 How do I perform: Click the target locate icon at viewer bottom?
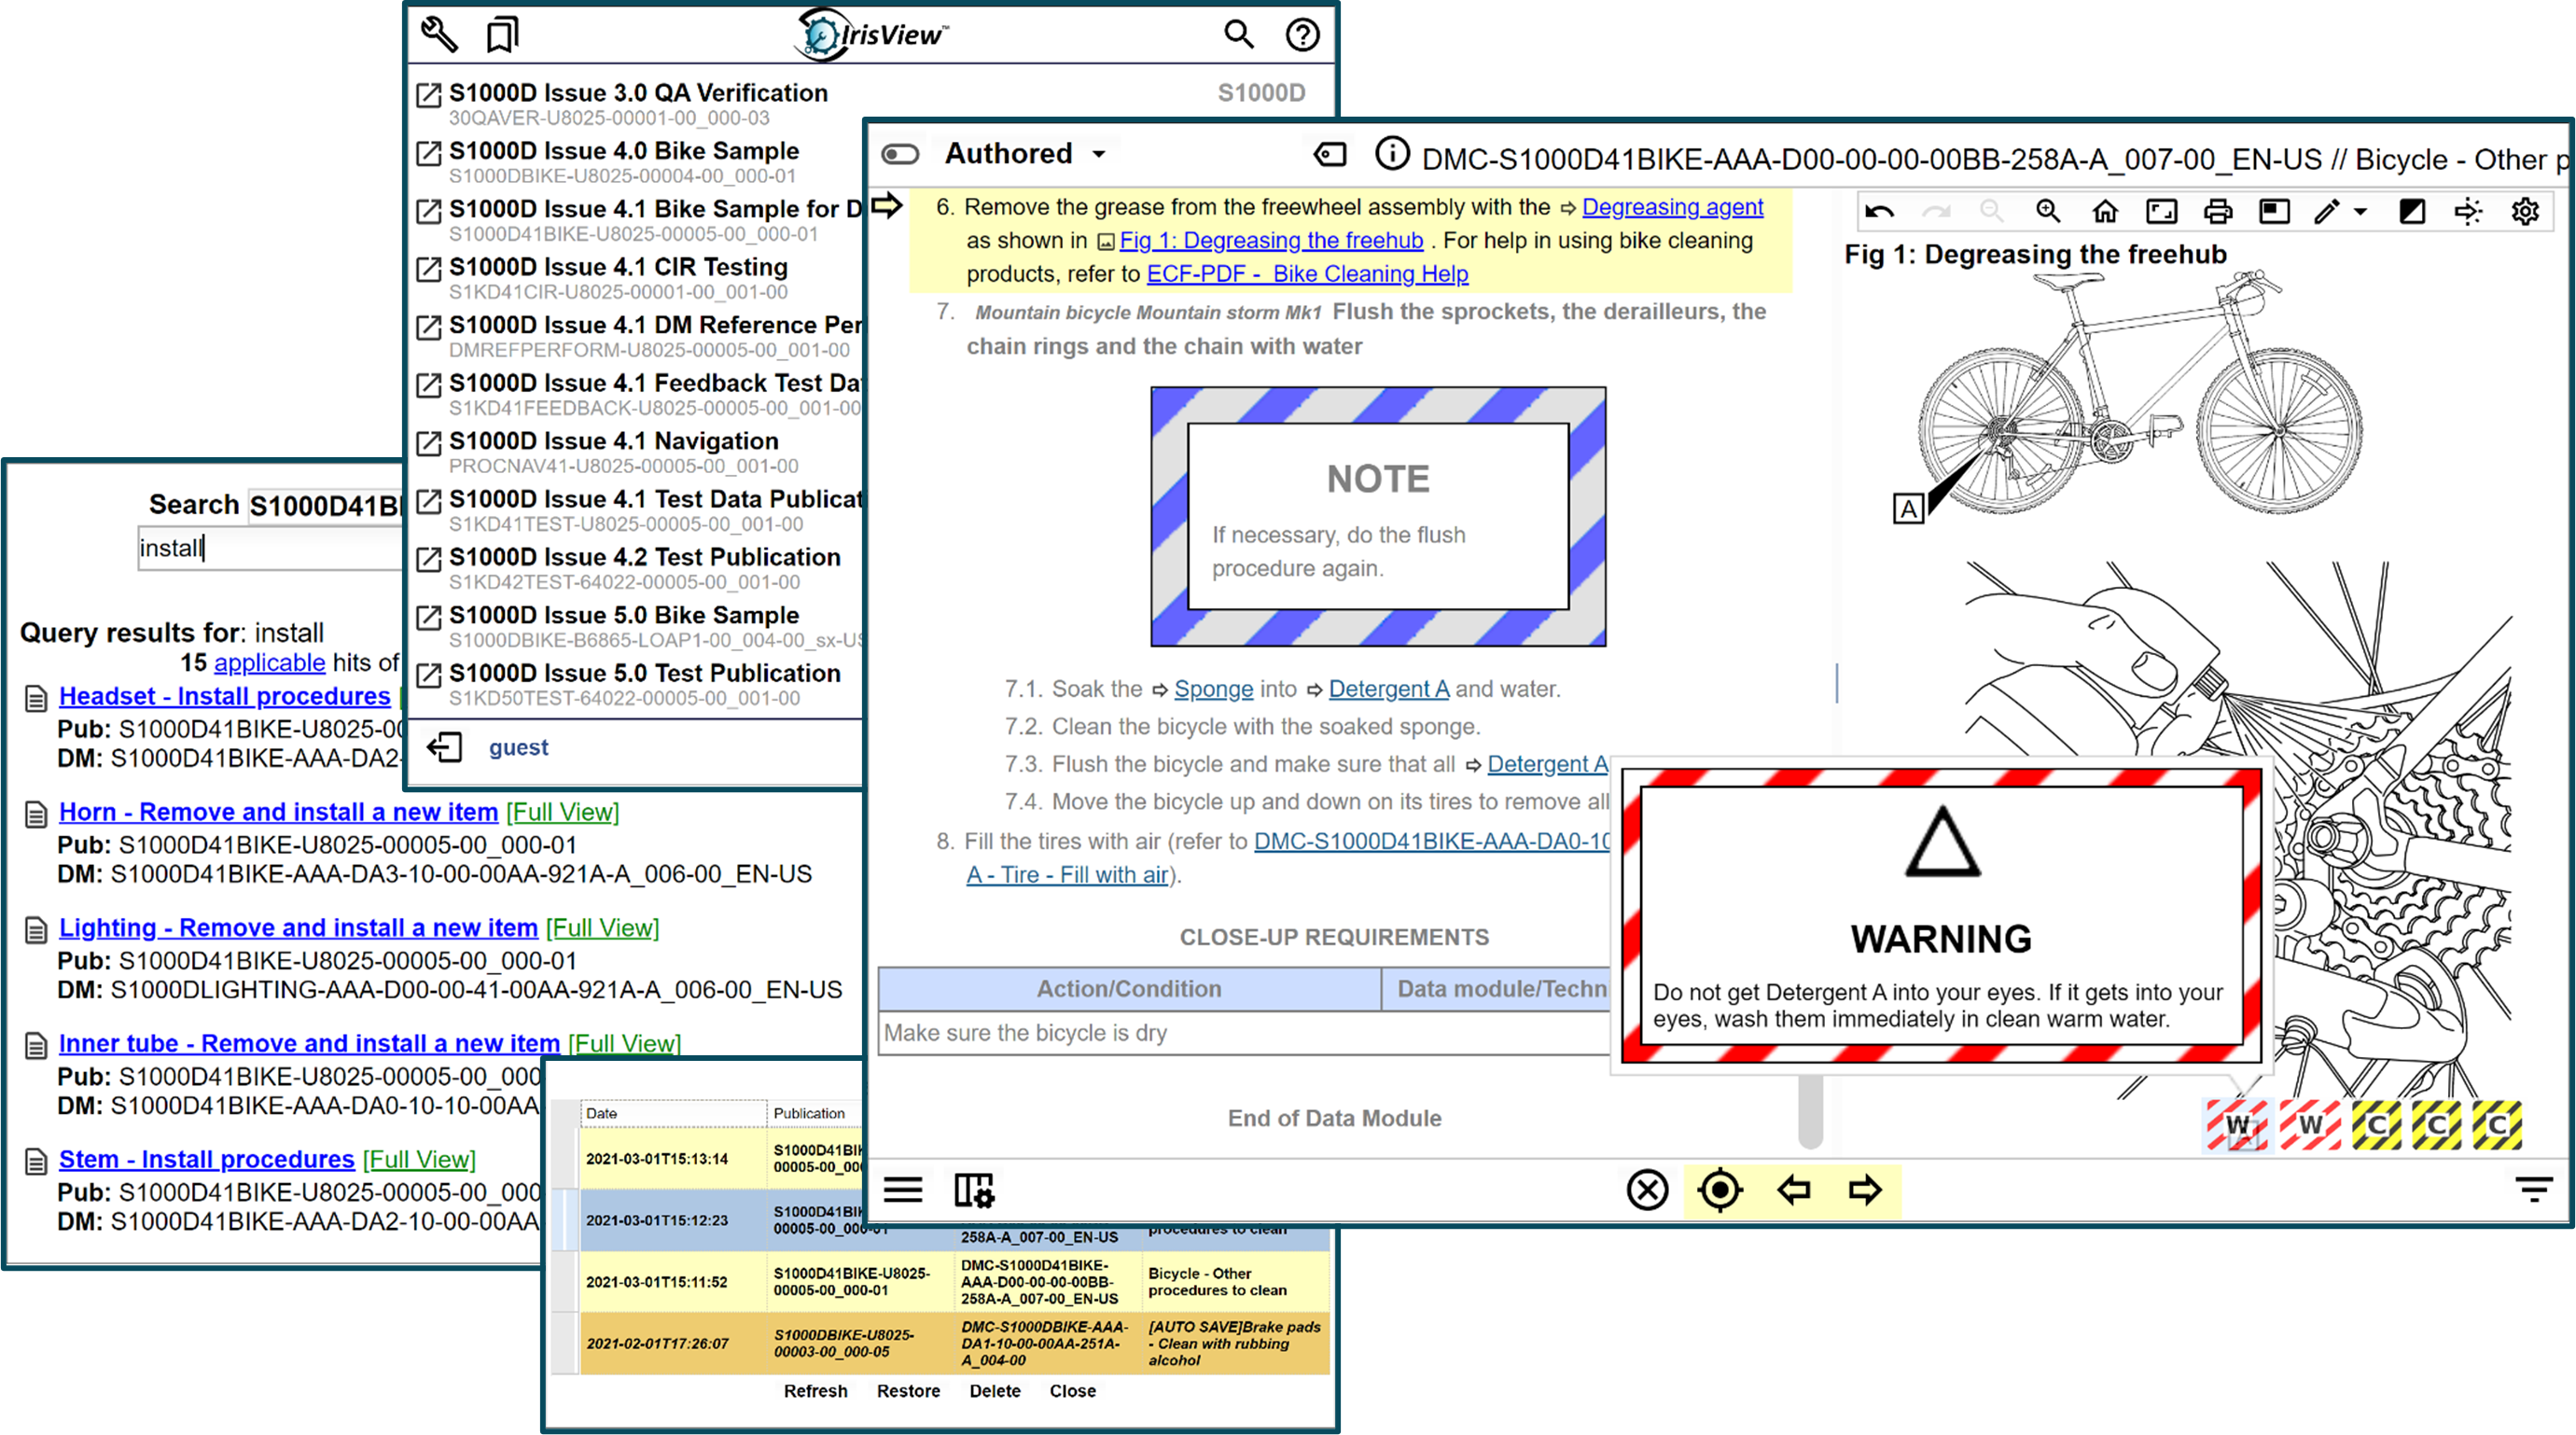pos(1720,1190)
